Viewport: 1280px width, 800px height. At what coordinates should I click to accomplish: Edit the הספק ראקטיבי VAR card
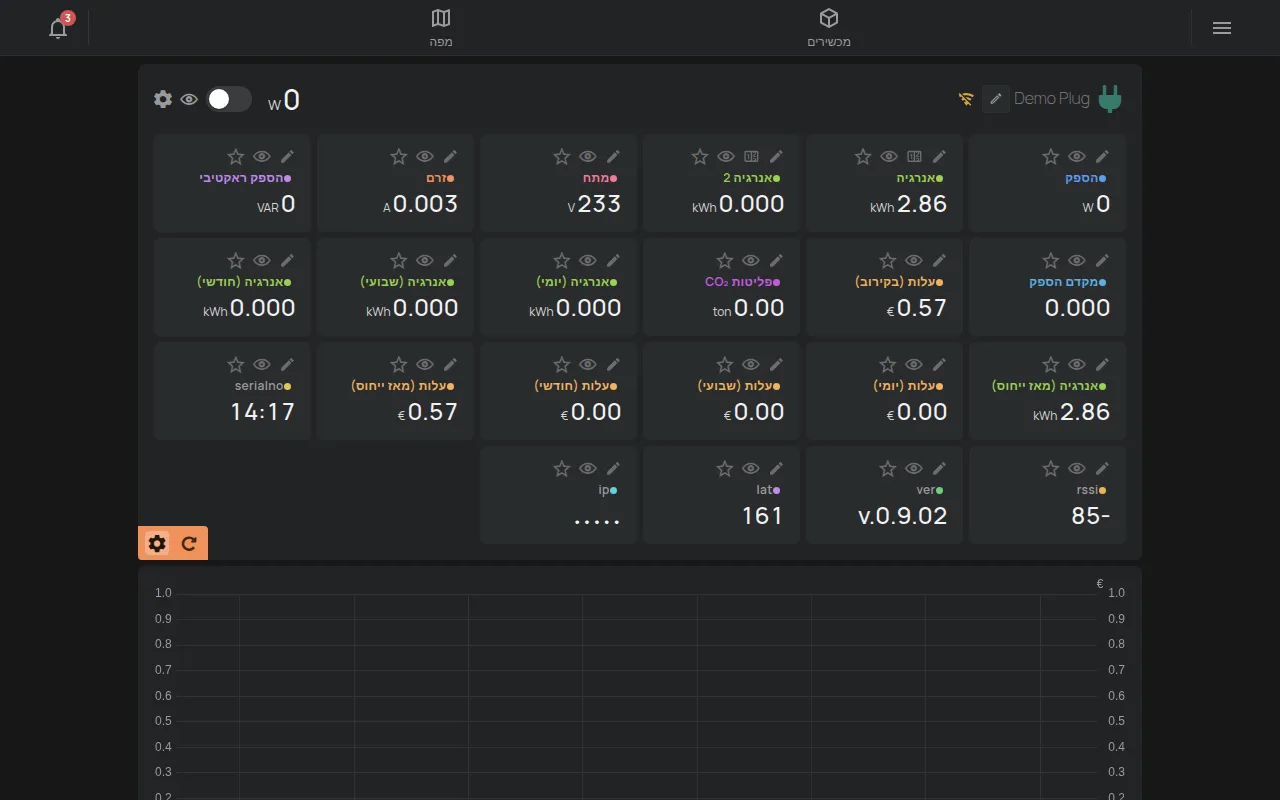(287, 156)
